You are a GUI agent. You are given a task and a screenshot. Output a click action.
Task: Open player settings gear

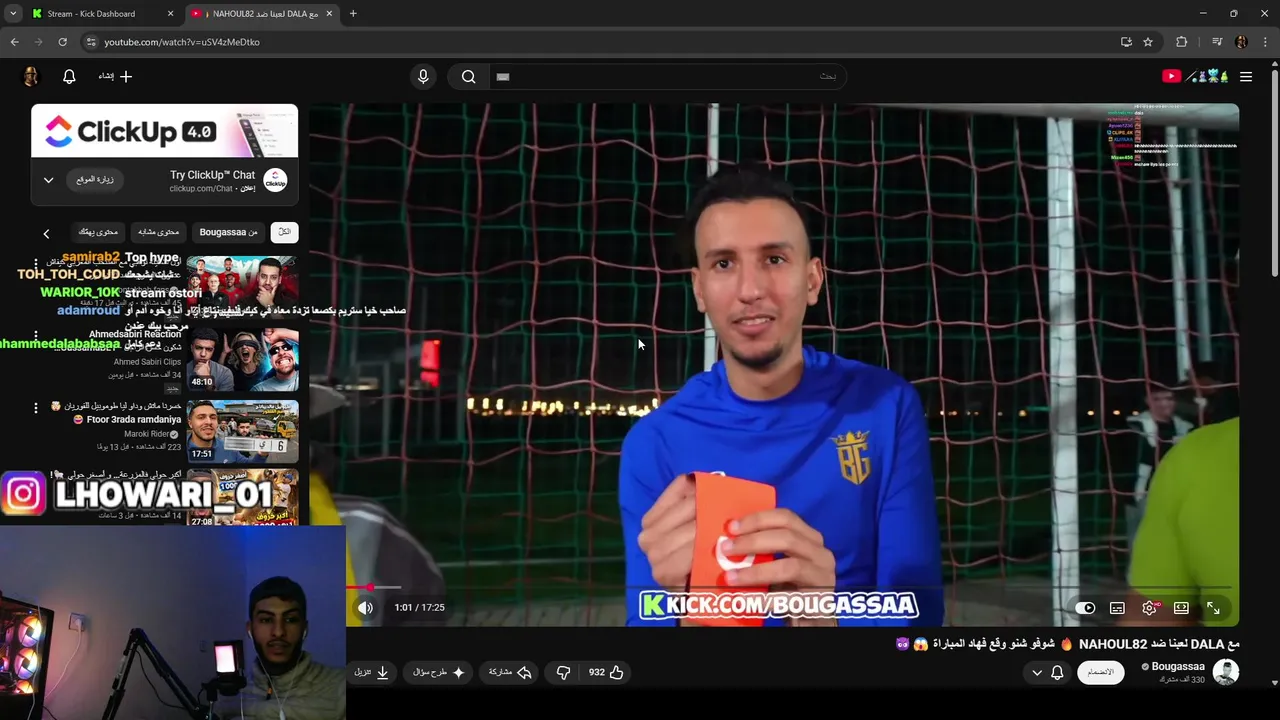coord(1149,608)
